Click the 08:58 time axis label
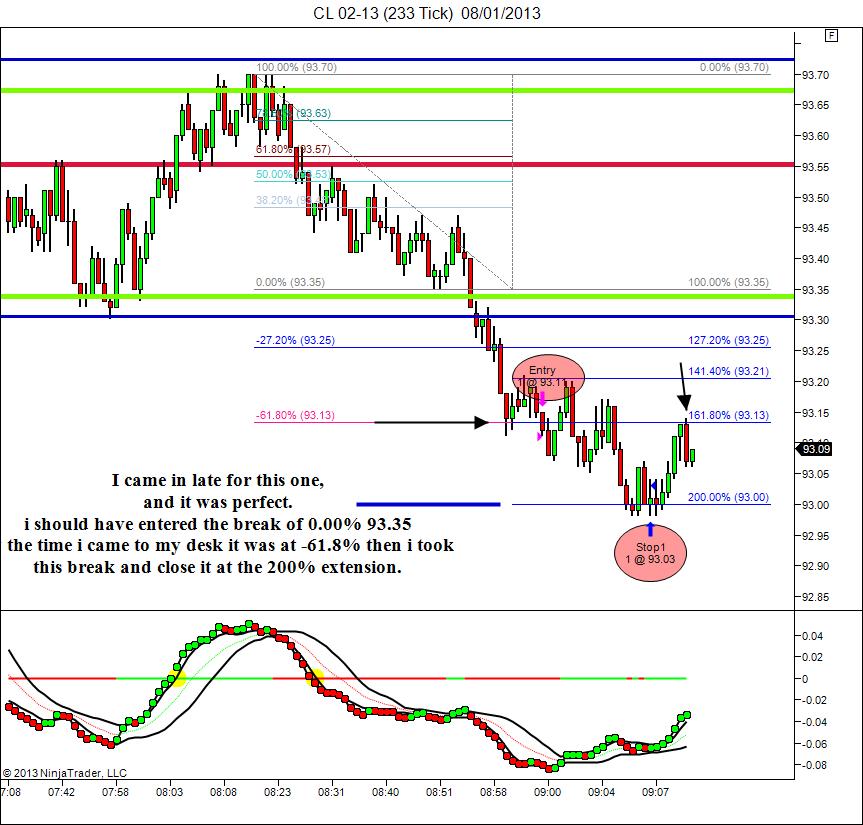 (493, 792)
